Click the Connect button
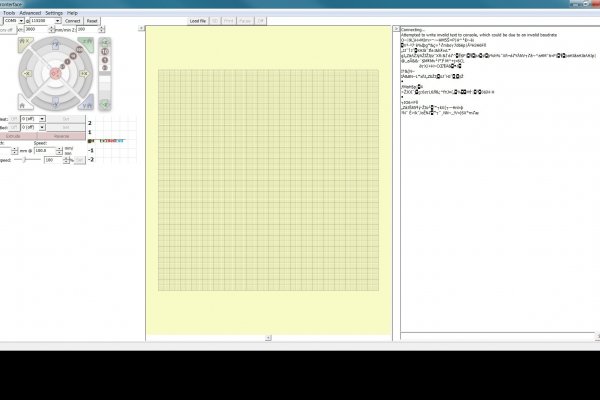This screenshot has width=600, height=400. click(72, 20)
